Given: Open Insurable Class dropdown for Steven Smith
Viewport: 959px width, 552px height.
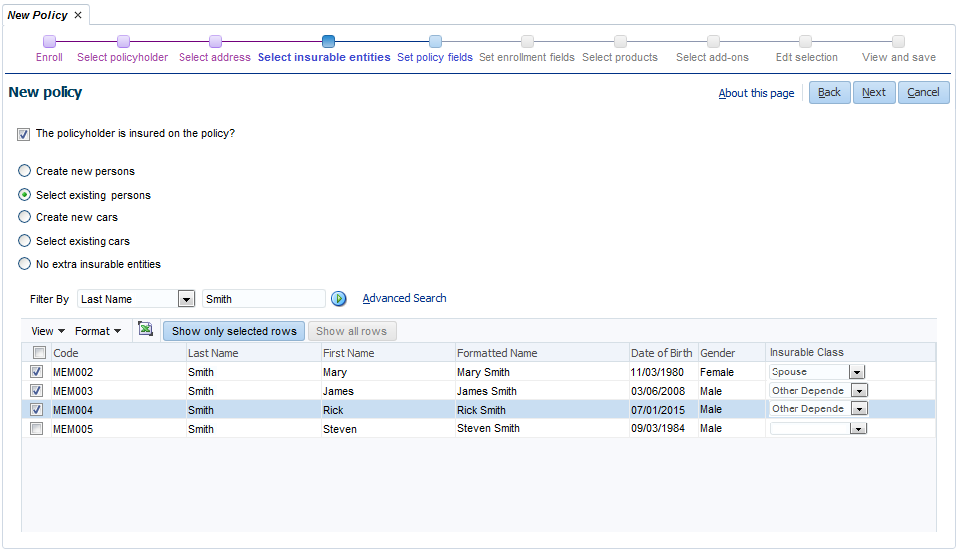Looking at the screenshot, I should pos(858,429).
